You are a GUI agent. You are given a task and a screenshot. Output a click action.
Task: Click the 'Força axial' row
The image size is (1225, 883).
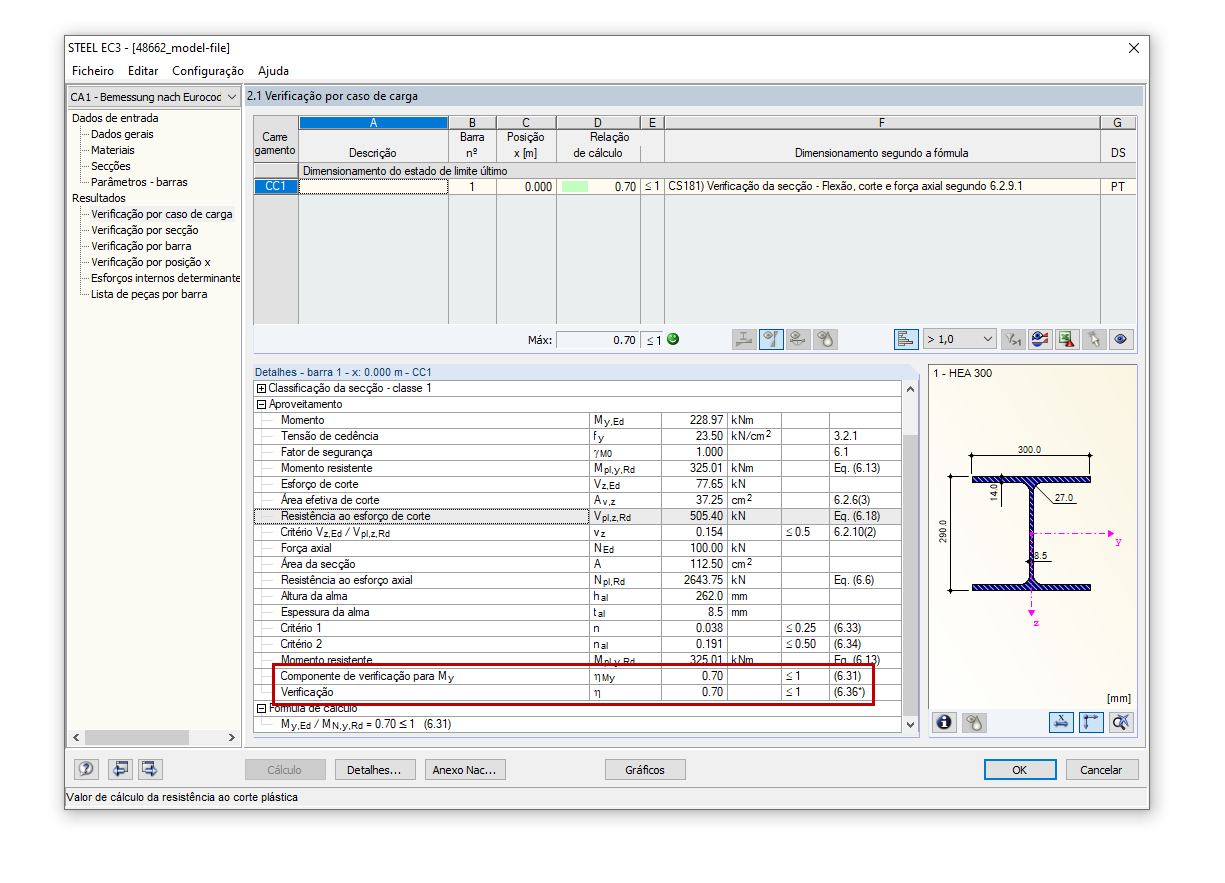point(578,548)
